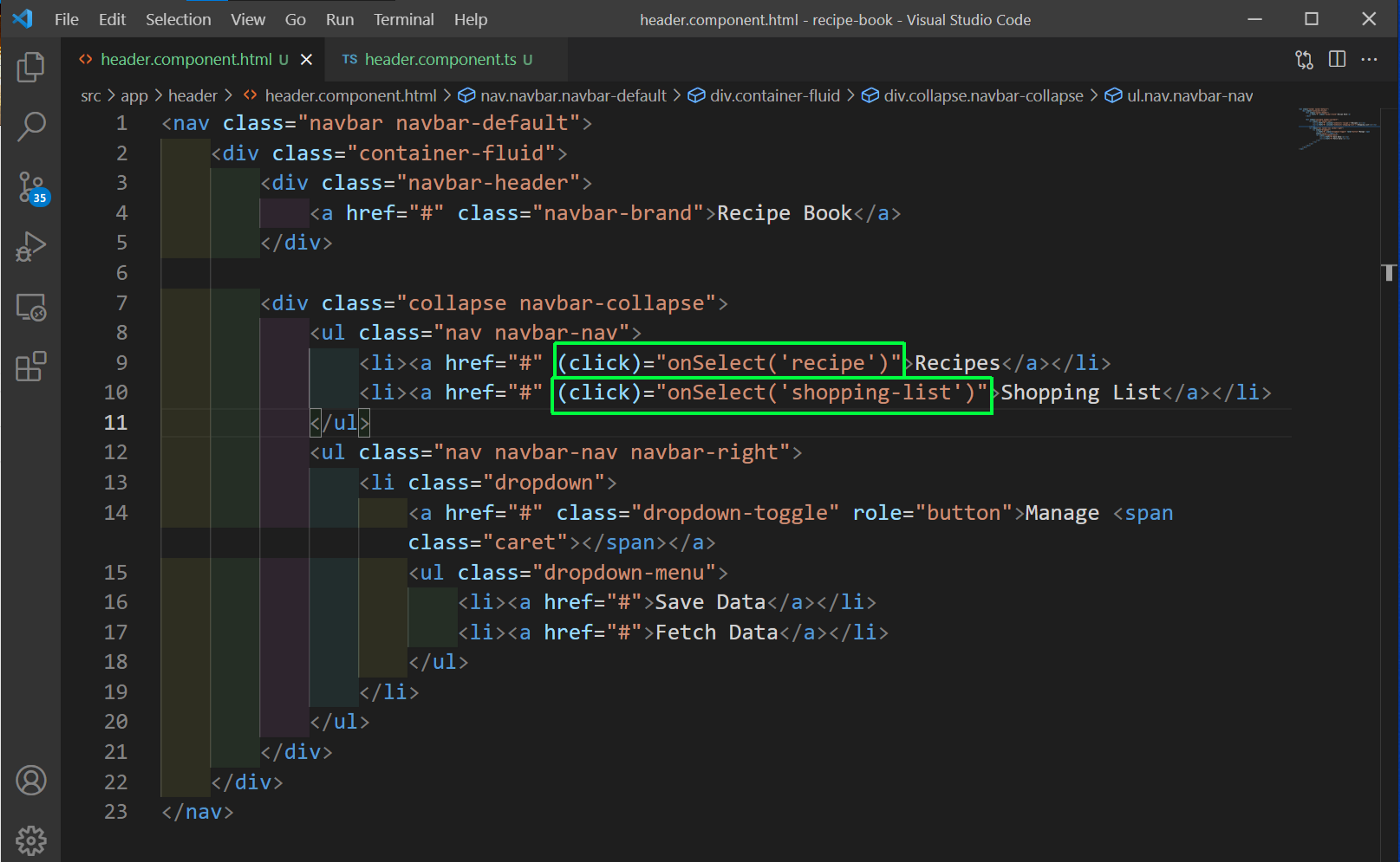Click "Fetch Data" text on line 17

[x=717, y=632]
